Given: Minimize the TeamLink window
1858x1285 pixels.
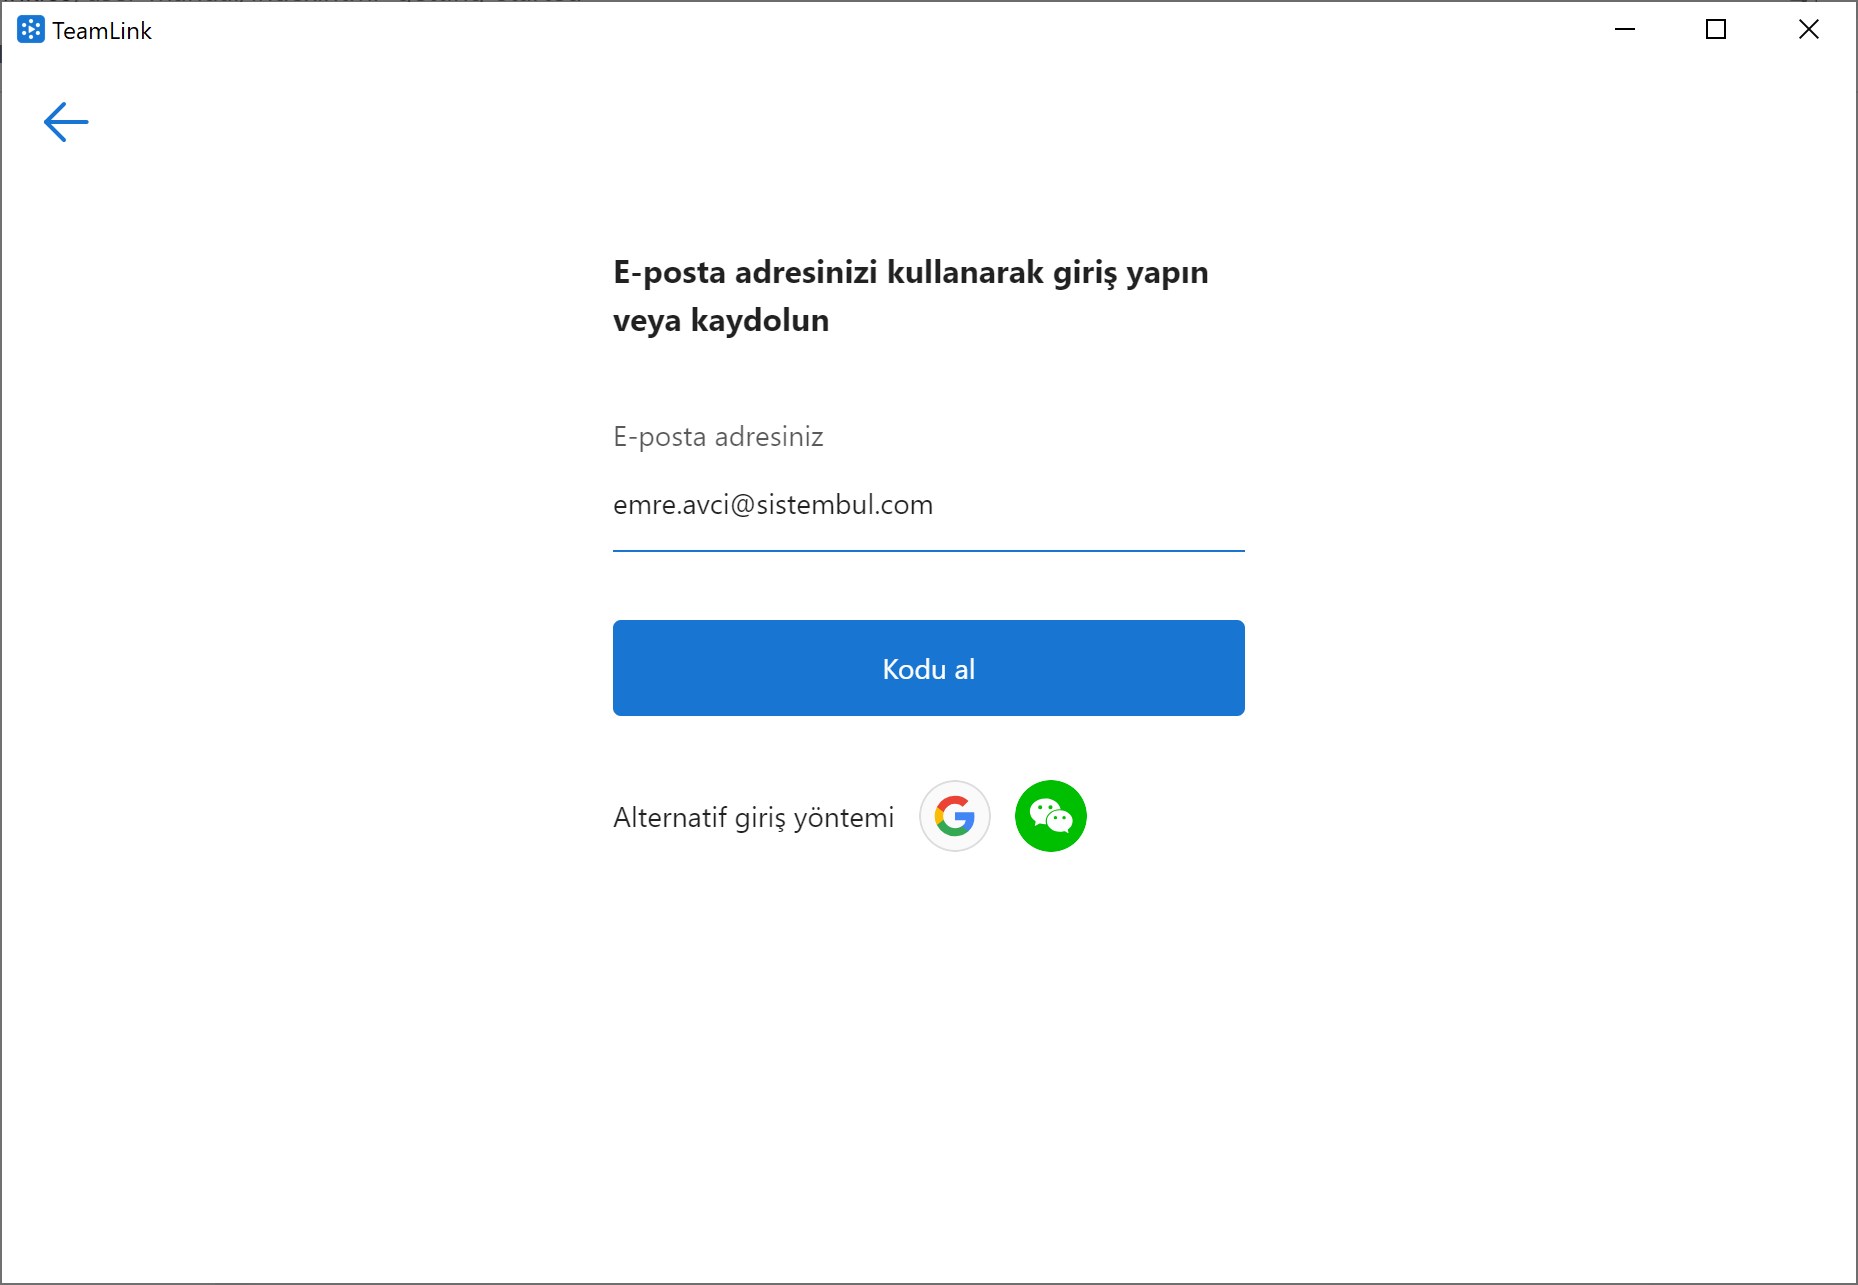Looking at the screenshot, I should click(x=1625, y=30).
